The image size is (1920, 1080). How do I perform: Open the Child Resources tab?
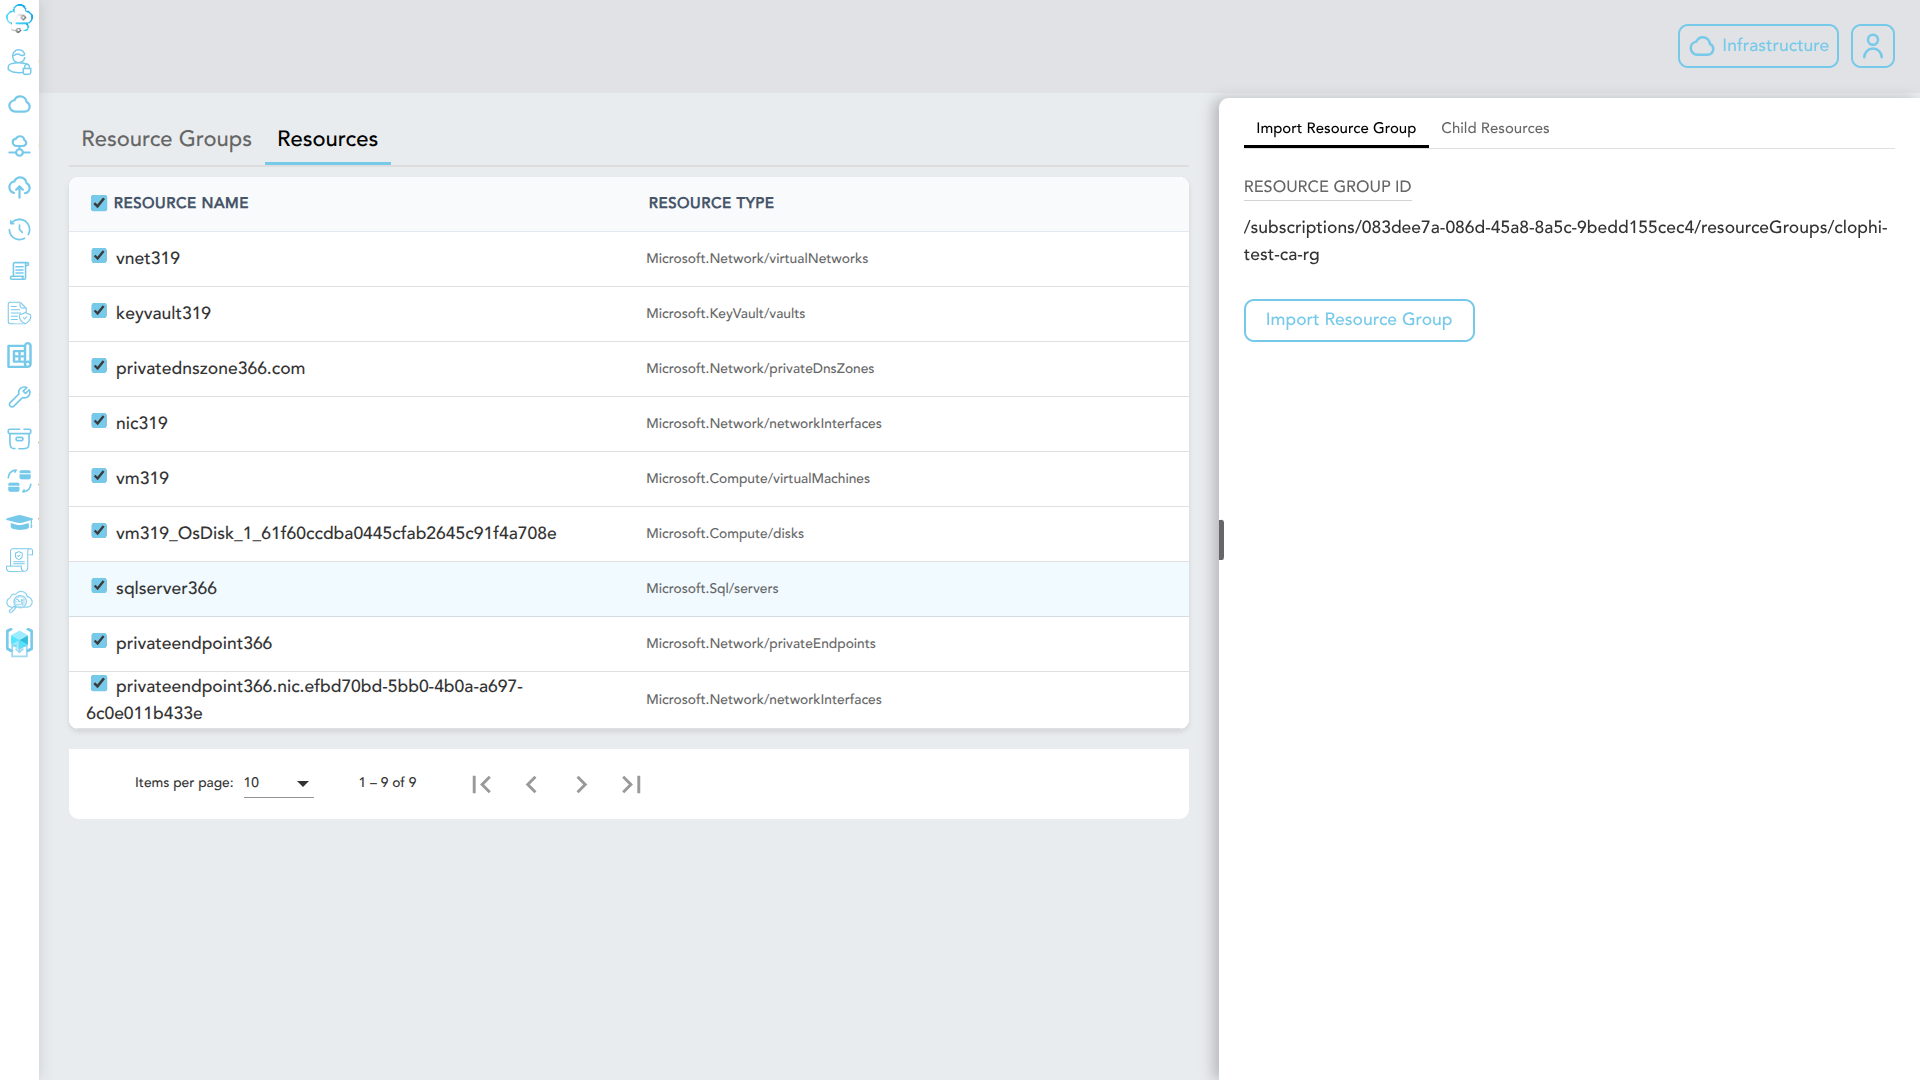[x=1494, y=128]
